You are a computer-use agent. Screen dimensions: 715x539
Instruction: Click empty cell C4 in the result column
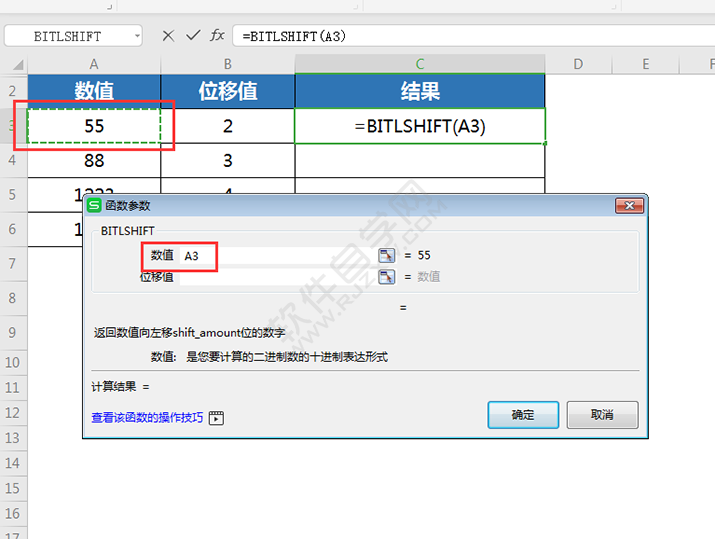(420, 161)
